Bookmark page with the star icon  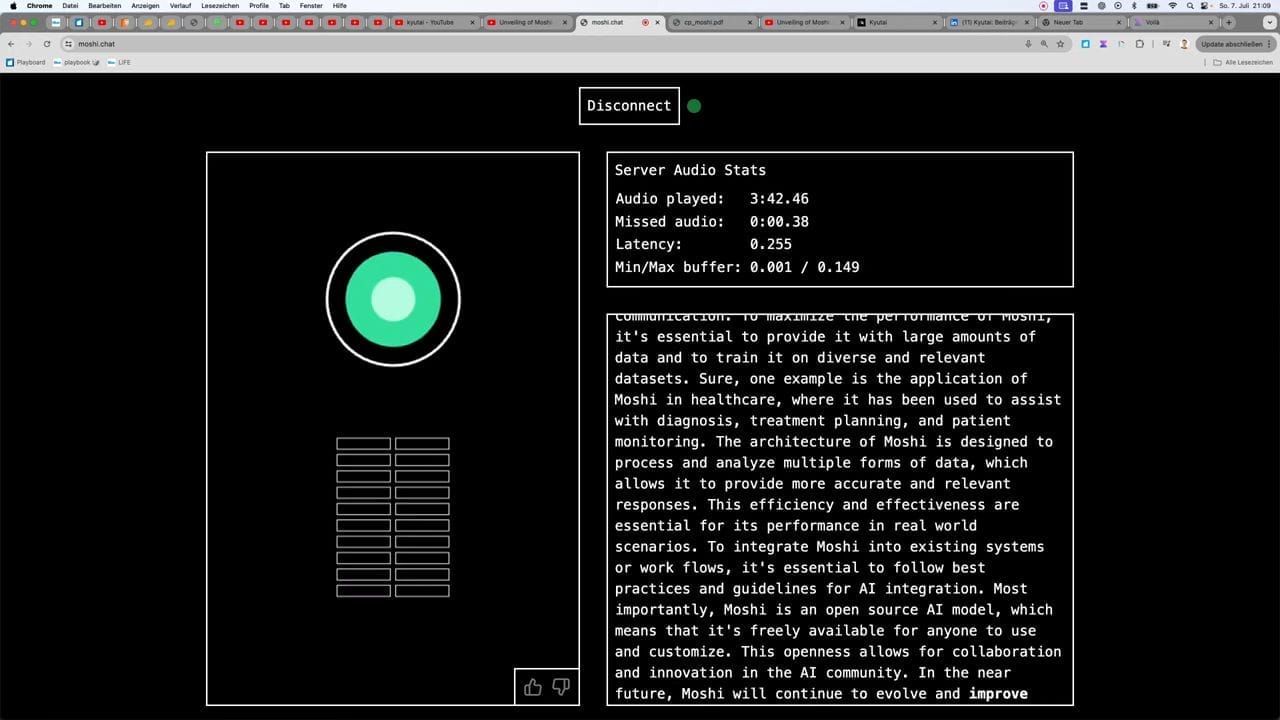1060,44
